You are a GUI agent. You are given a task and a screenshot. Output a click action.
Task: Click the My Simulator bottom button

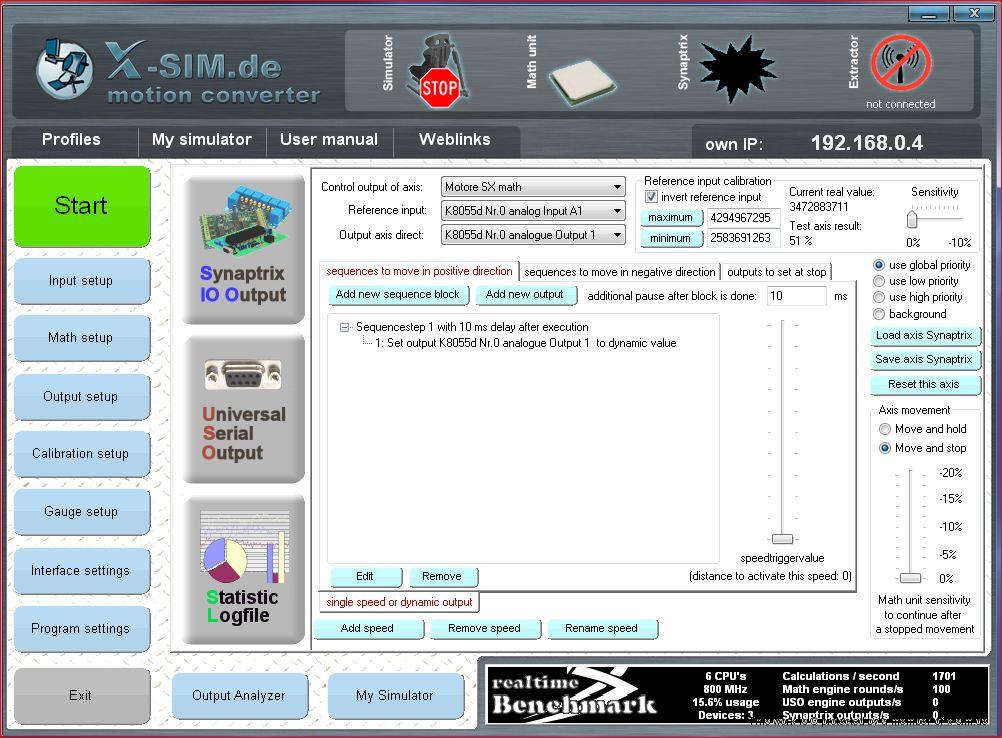pyautogui.click(x=395, y=695)
